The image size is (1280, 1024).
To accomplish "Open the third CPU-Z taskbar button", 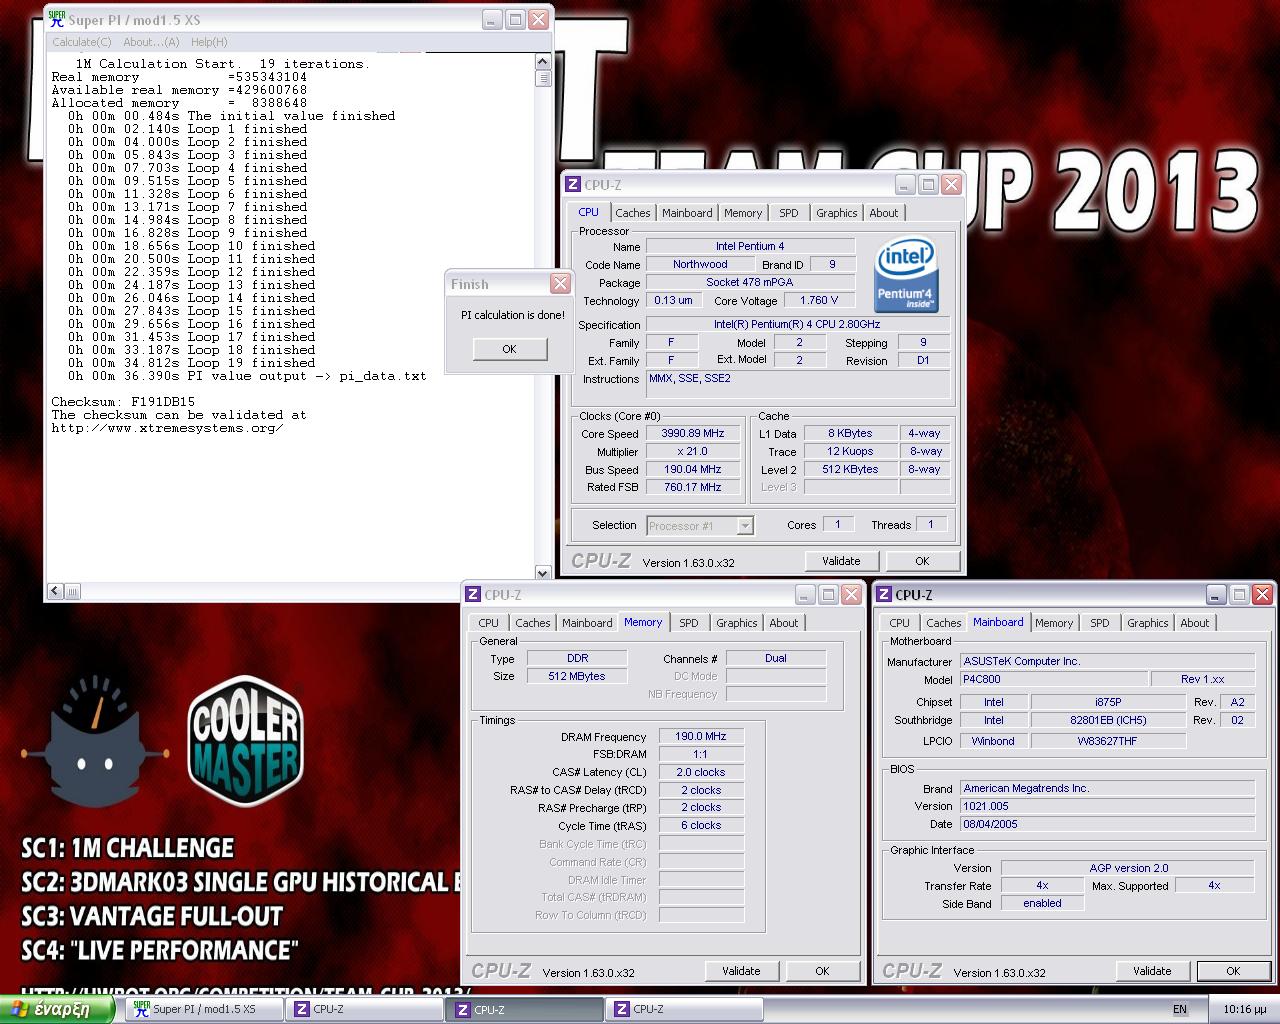I will click(x=686, y=1009).
